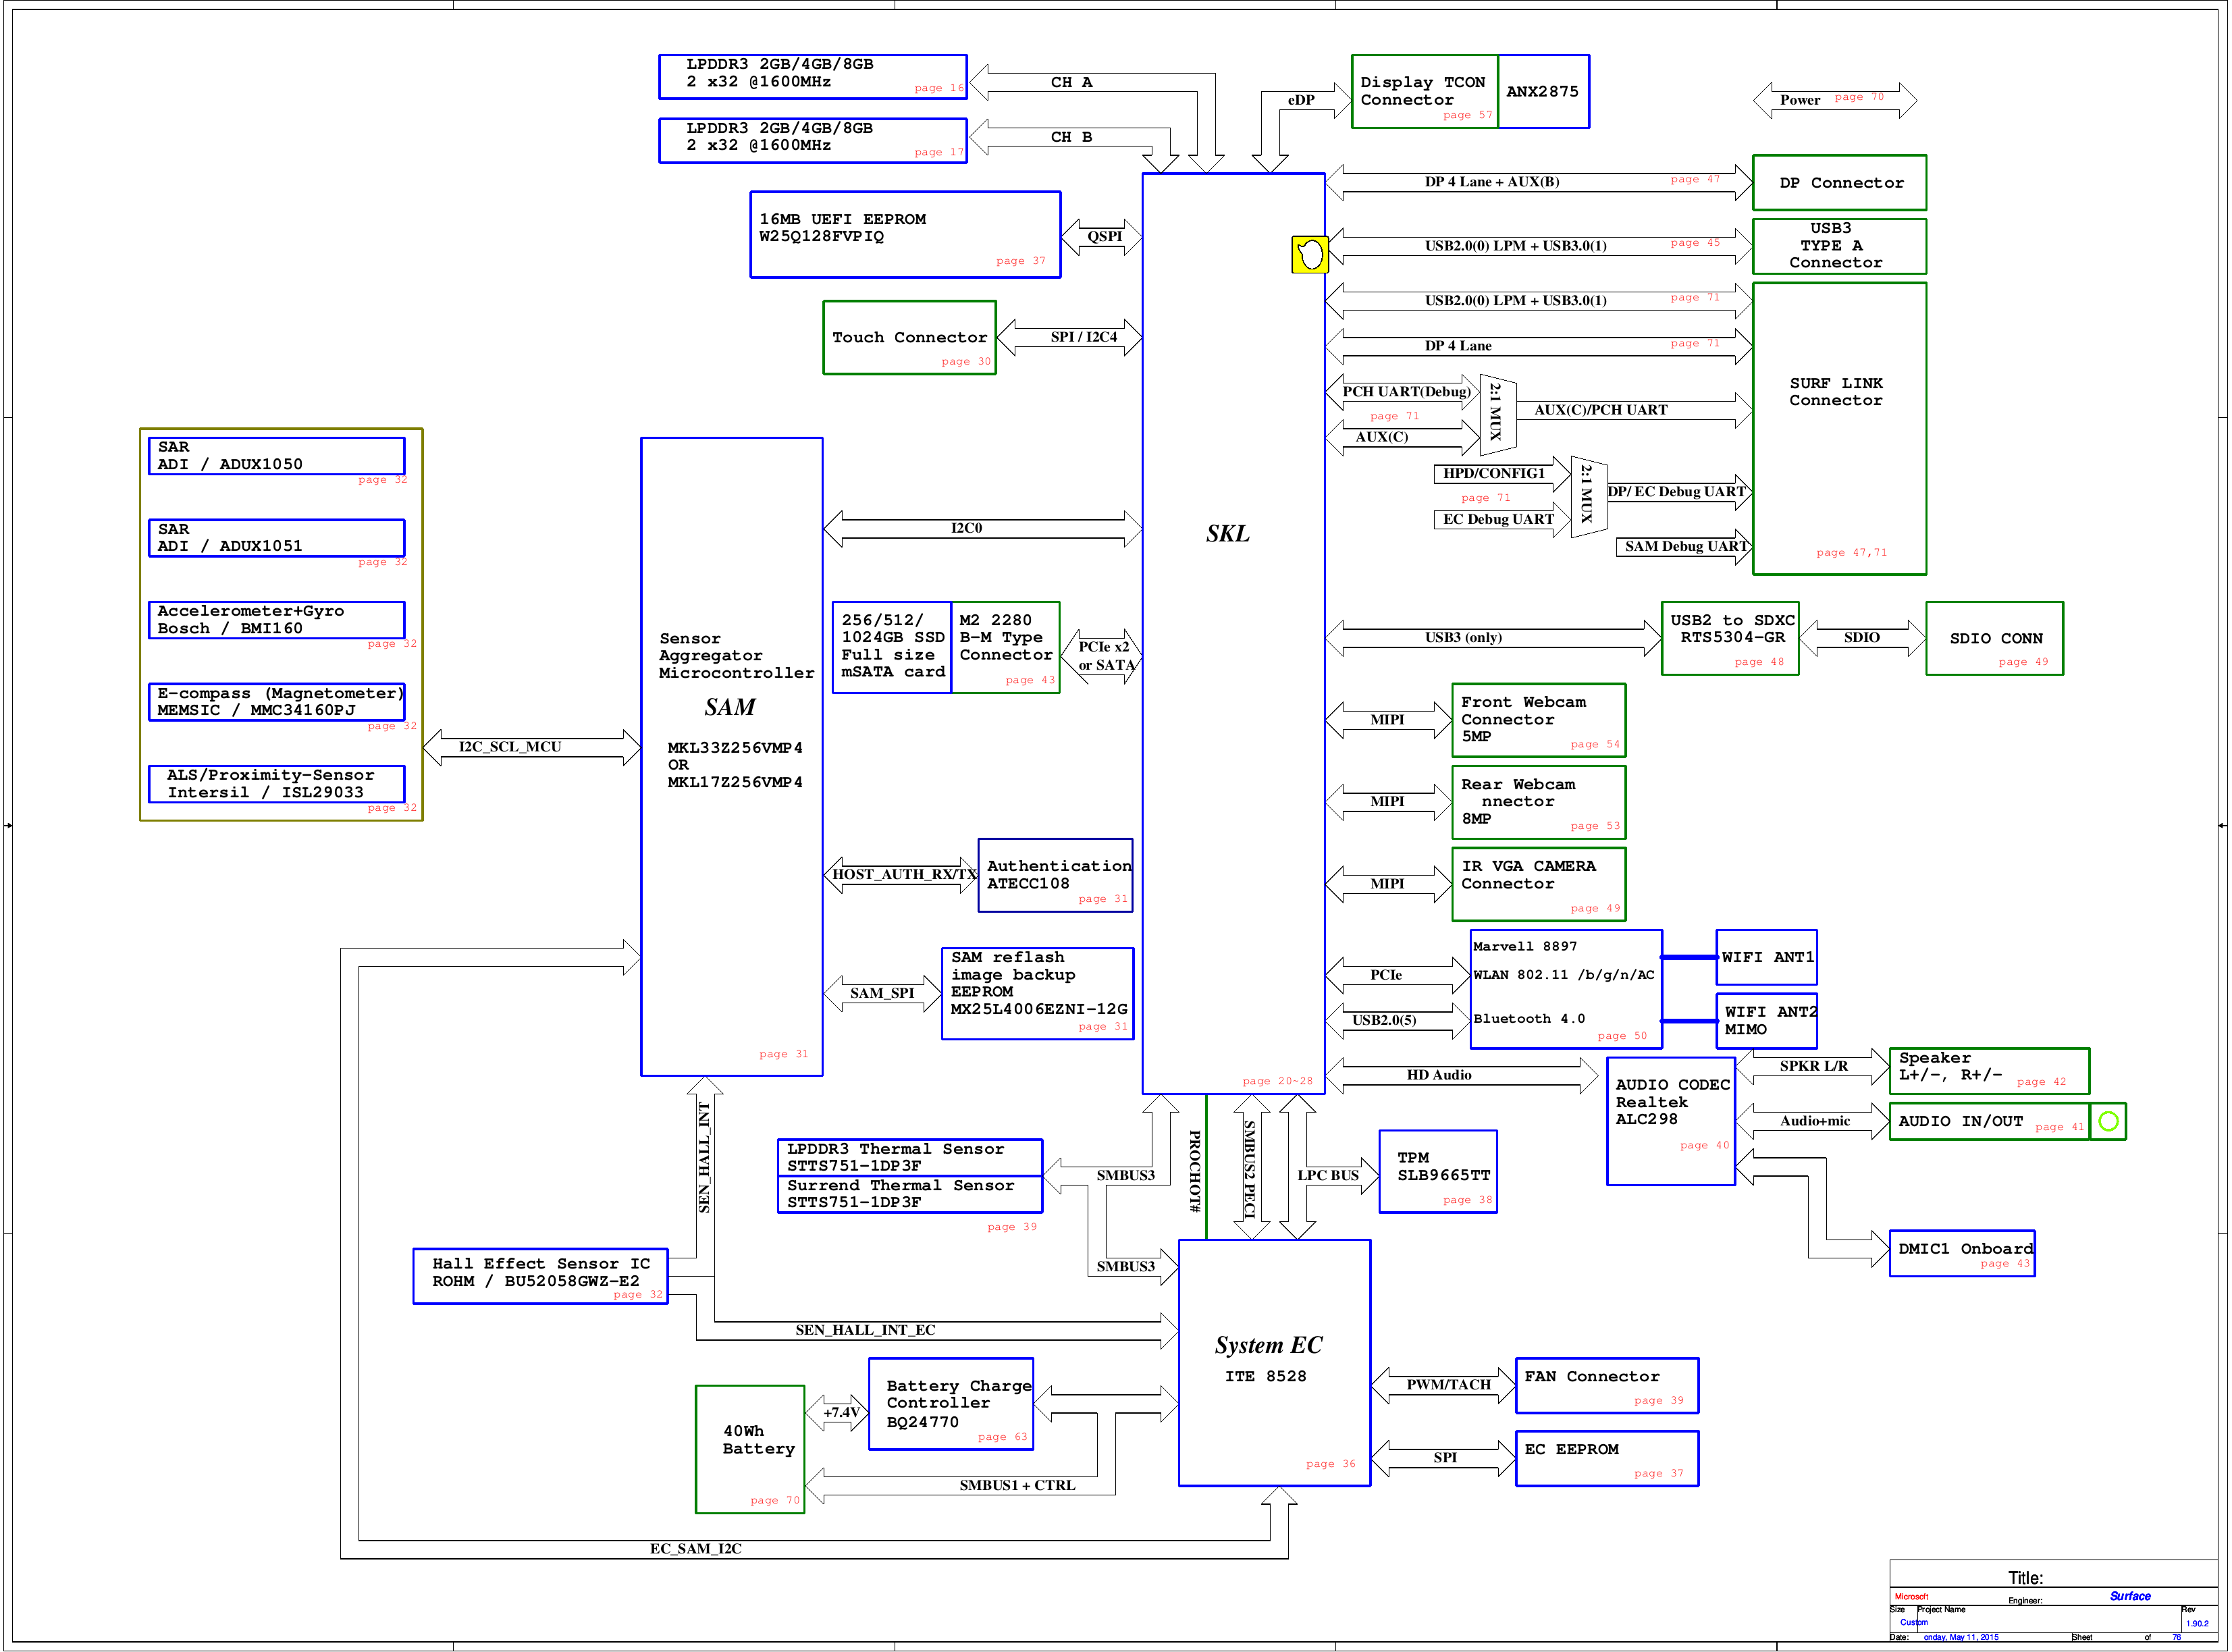Select the WIFI ANT1 box
Viewport: 2232px width, 1652px height.
click(x=1767, y=958)
